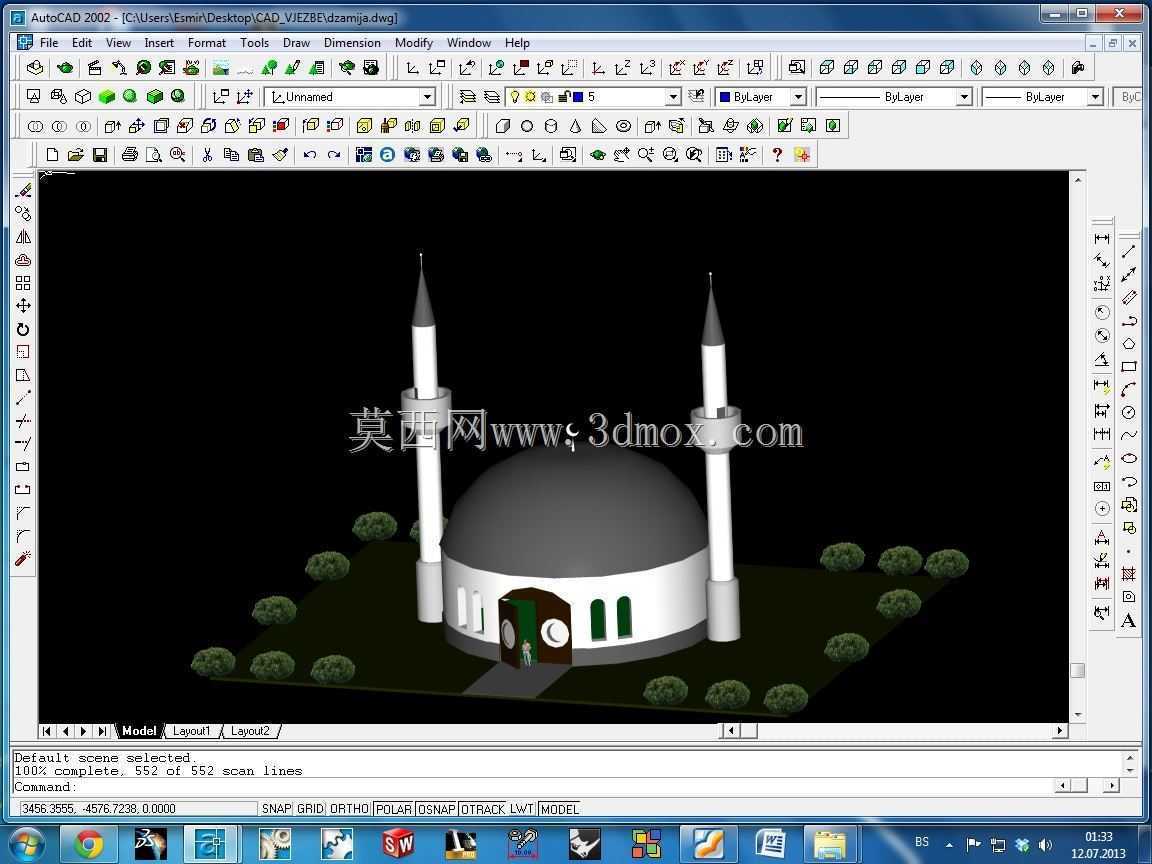Click the Hatch draw tool
Image resolution: width=1152 pixels, height=864 pixels.
click(1129, 574)
